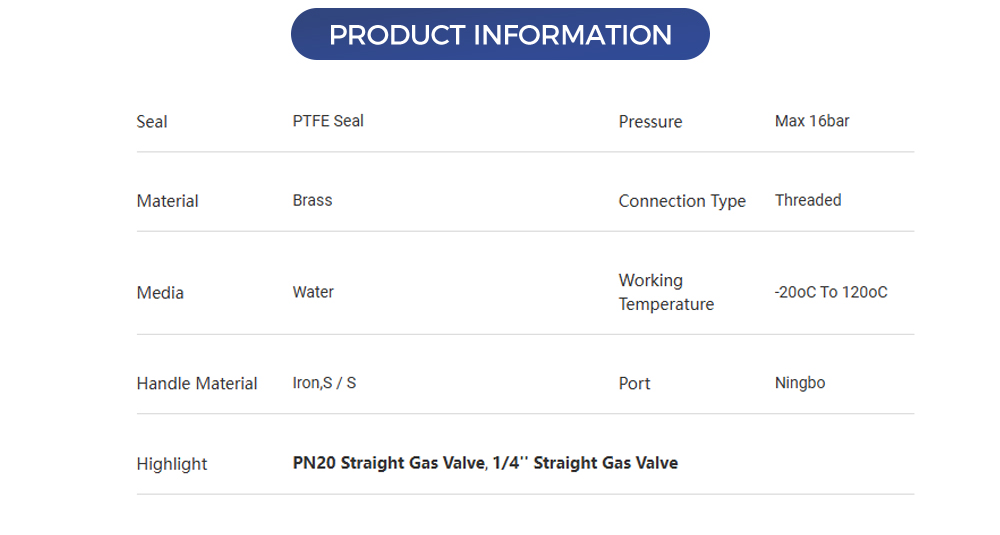Click the PRODUCT INFORMATION header button

[x=500, y=35]
